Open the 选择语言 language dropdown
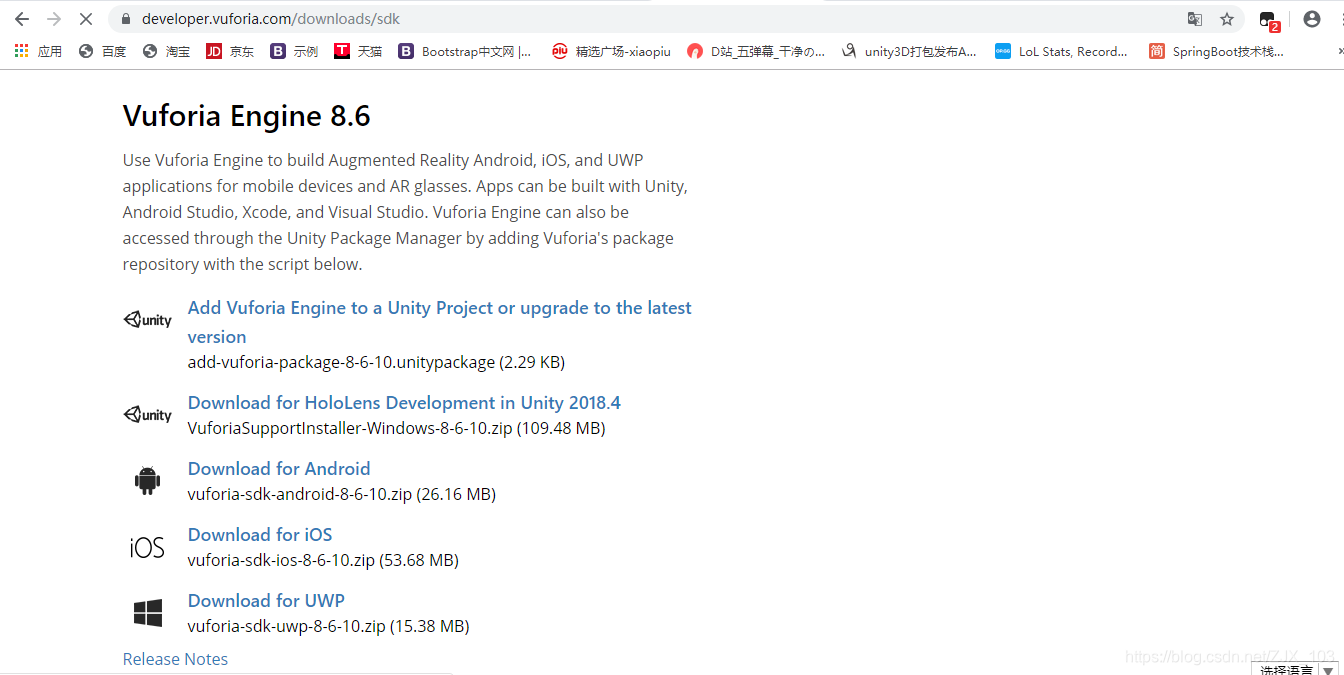Screen dimensions: 1344x675 pyautogui.click(x=1296, y=669)
